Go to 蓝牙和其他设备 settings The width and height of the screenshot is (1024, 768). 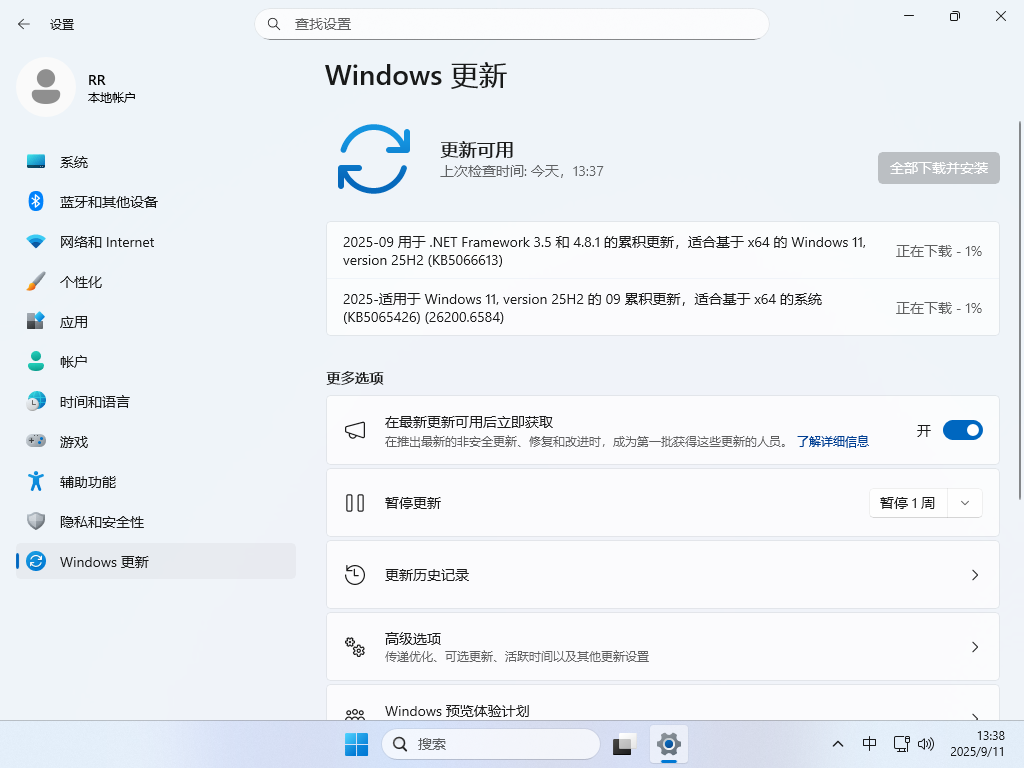(156, 201)
